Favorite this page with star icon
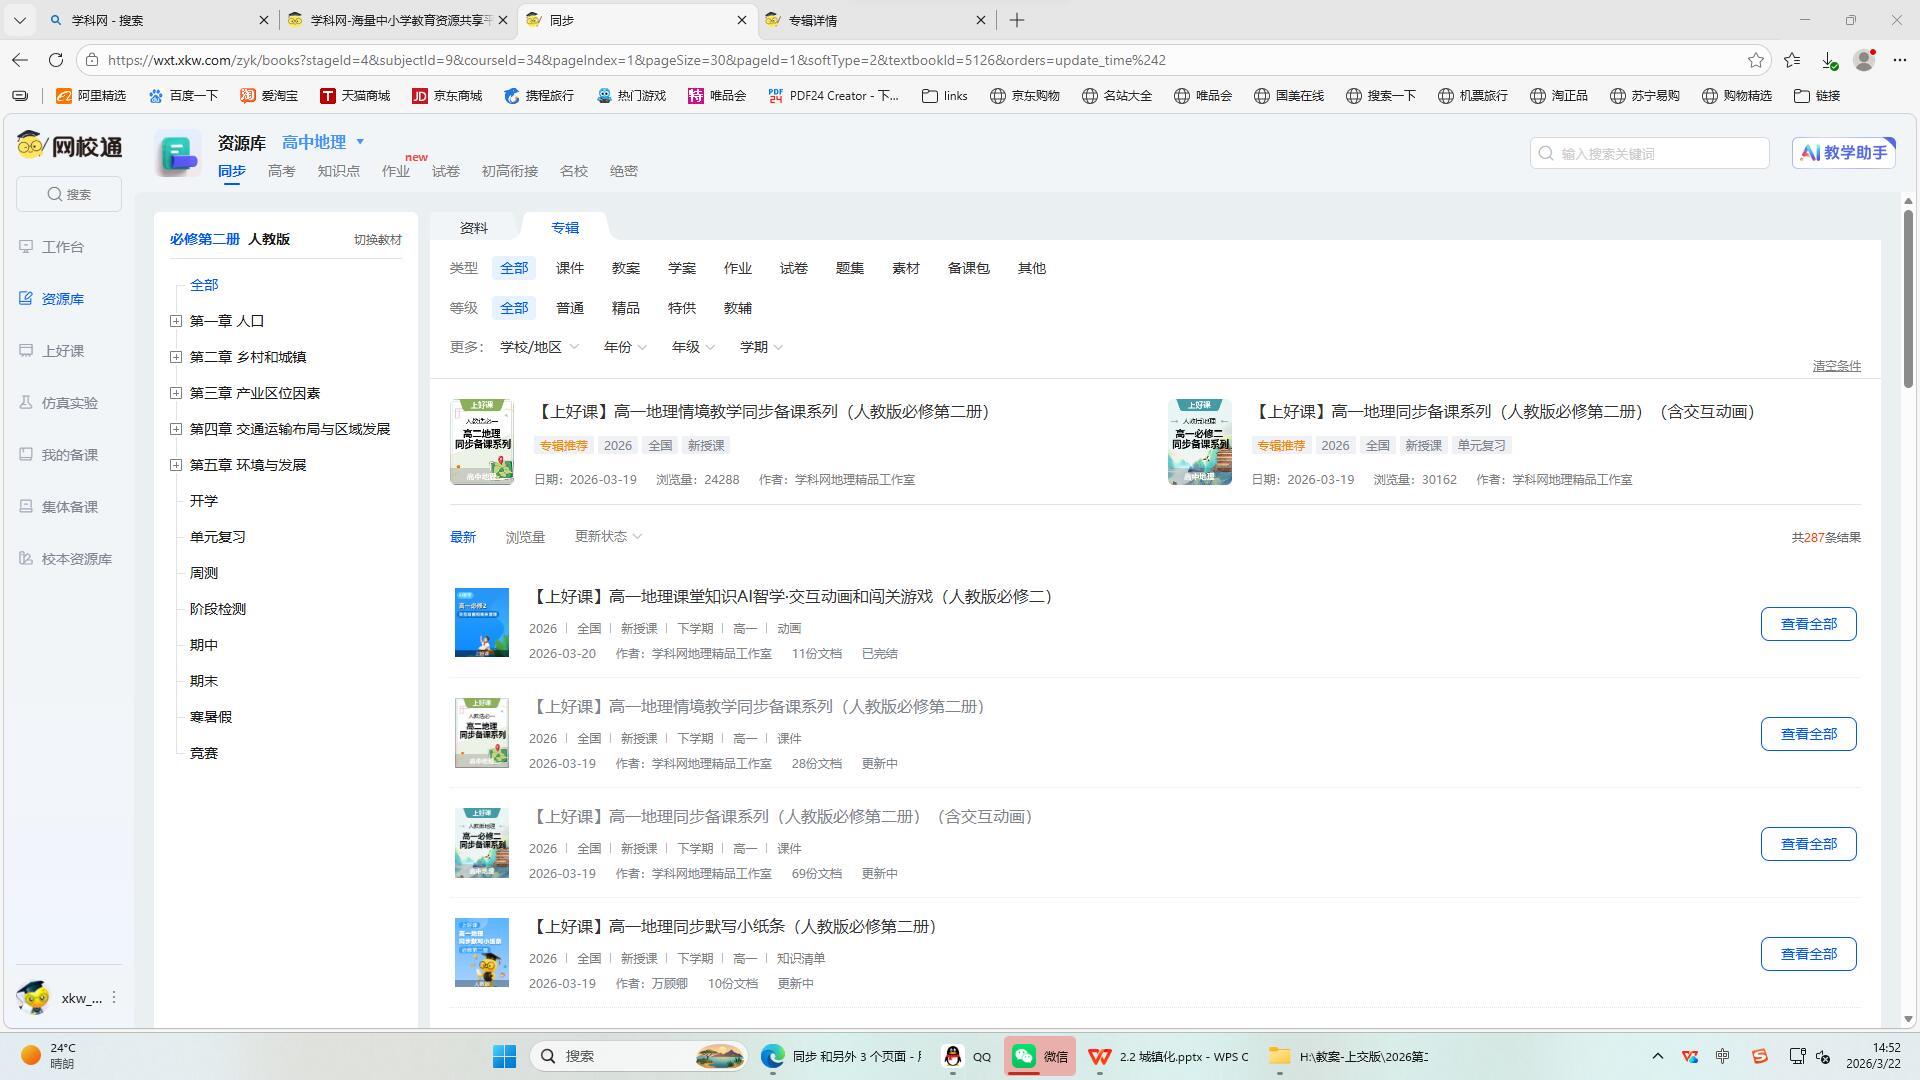Viewport: 1920px width, 1080px height. coord(1756,60)
